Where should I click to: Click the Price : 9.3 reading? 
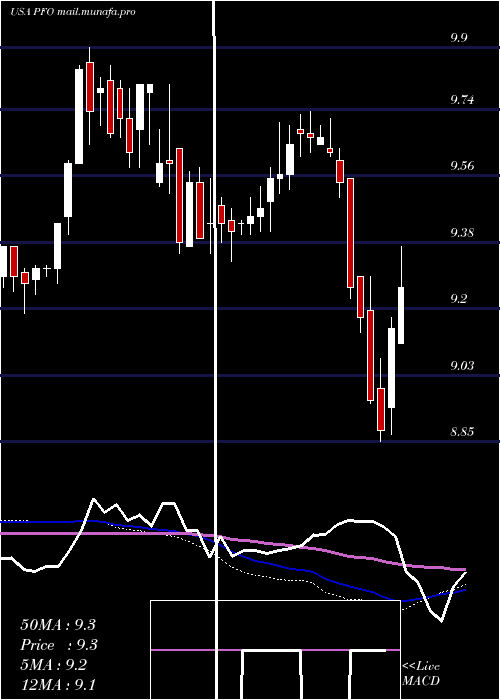point(59,645)
